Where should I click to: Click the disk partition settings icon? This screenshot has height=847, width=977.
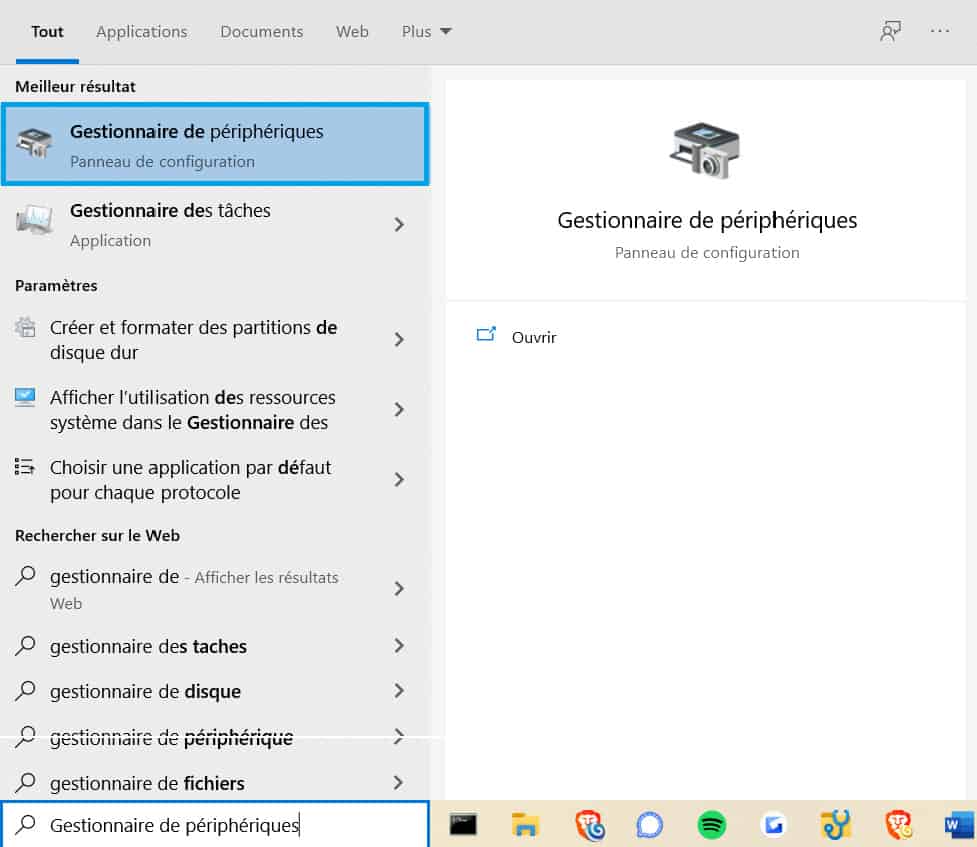coord(25,327)
